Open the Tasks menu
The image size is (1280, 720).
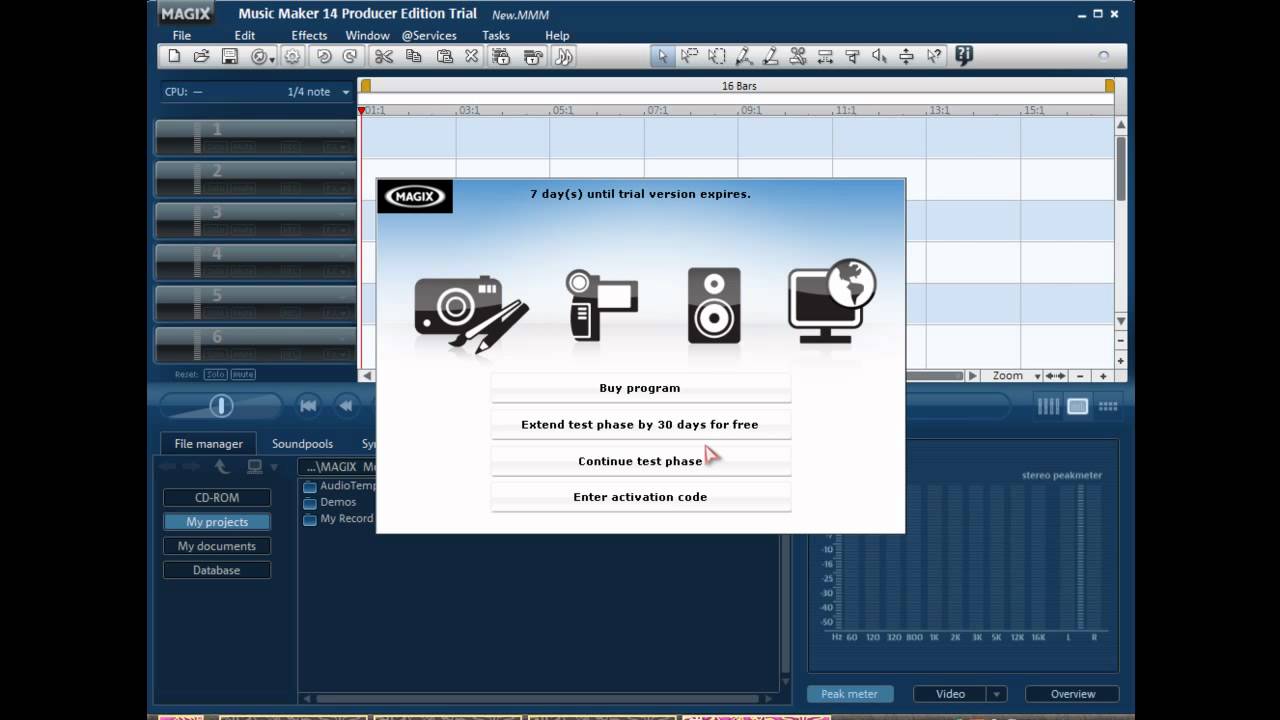tap(496, 35)
